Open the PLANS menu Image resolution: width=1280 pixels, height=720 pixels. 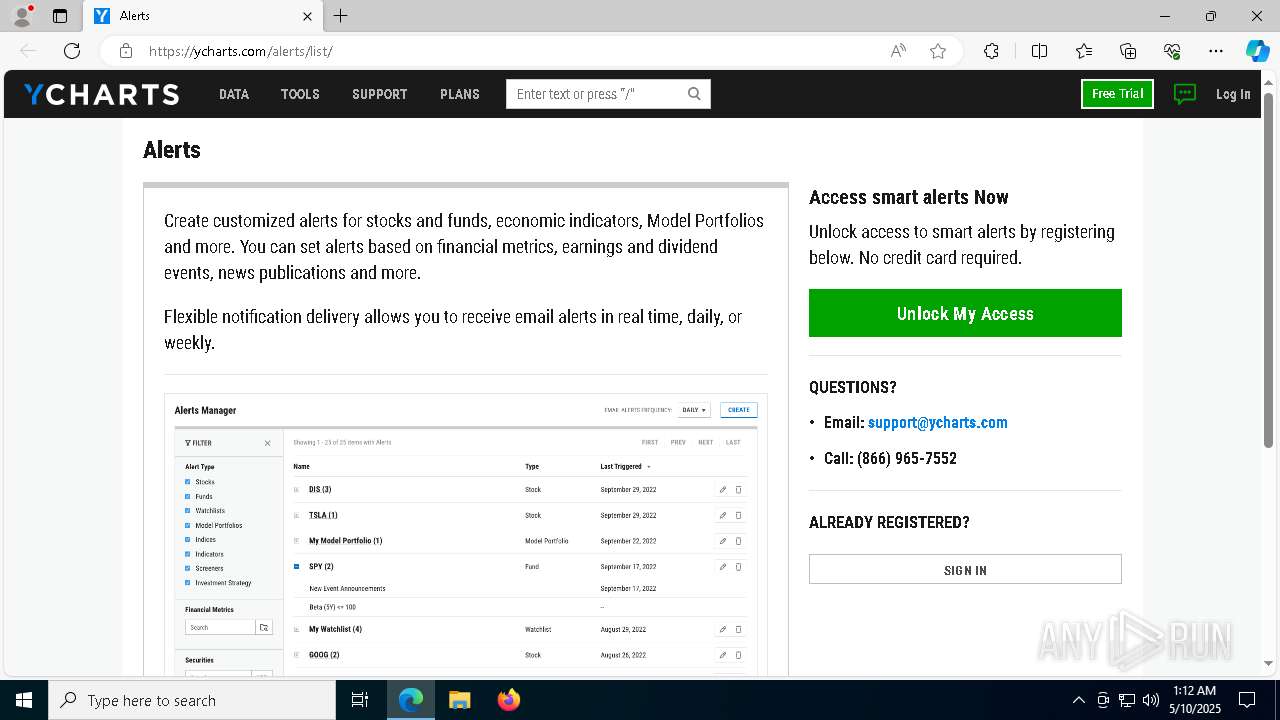(x=460, y=94)
